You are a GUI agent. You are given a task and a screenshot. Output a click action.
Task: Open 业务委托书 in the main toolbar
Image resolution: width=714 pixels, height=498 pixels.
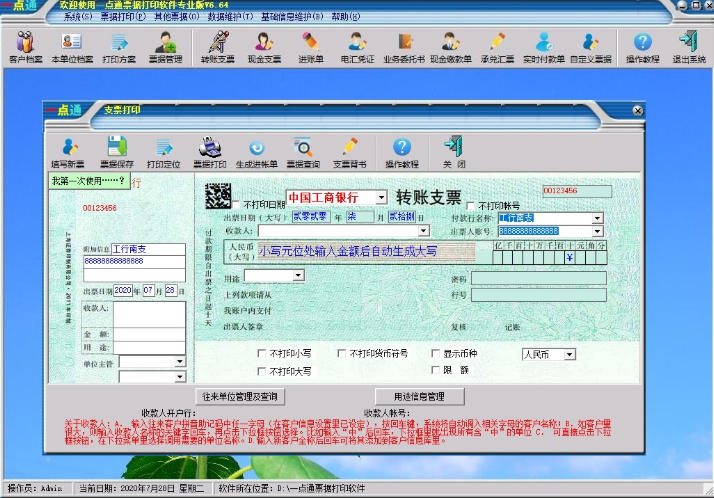404,47
